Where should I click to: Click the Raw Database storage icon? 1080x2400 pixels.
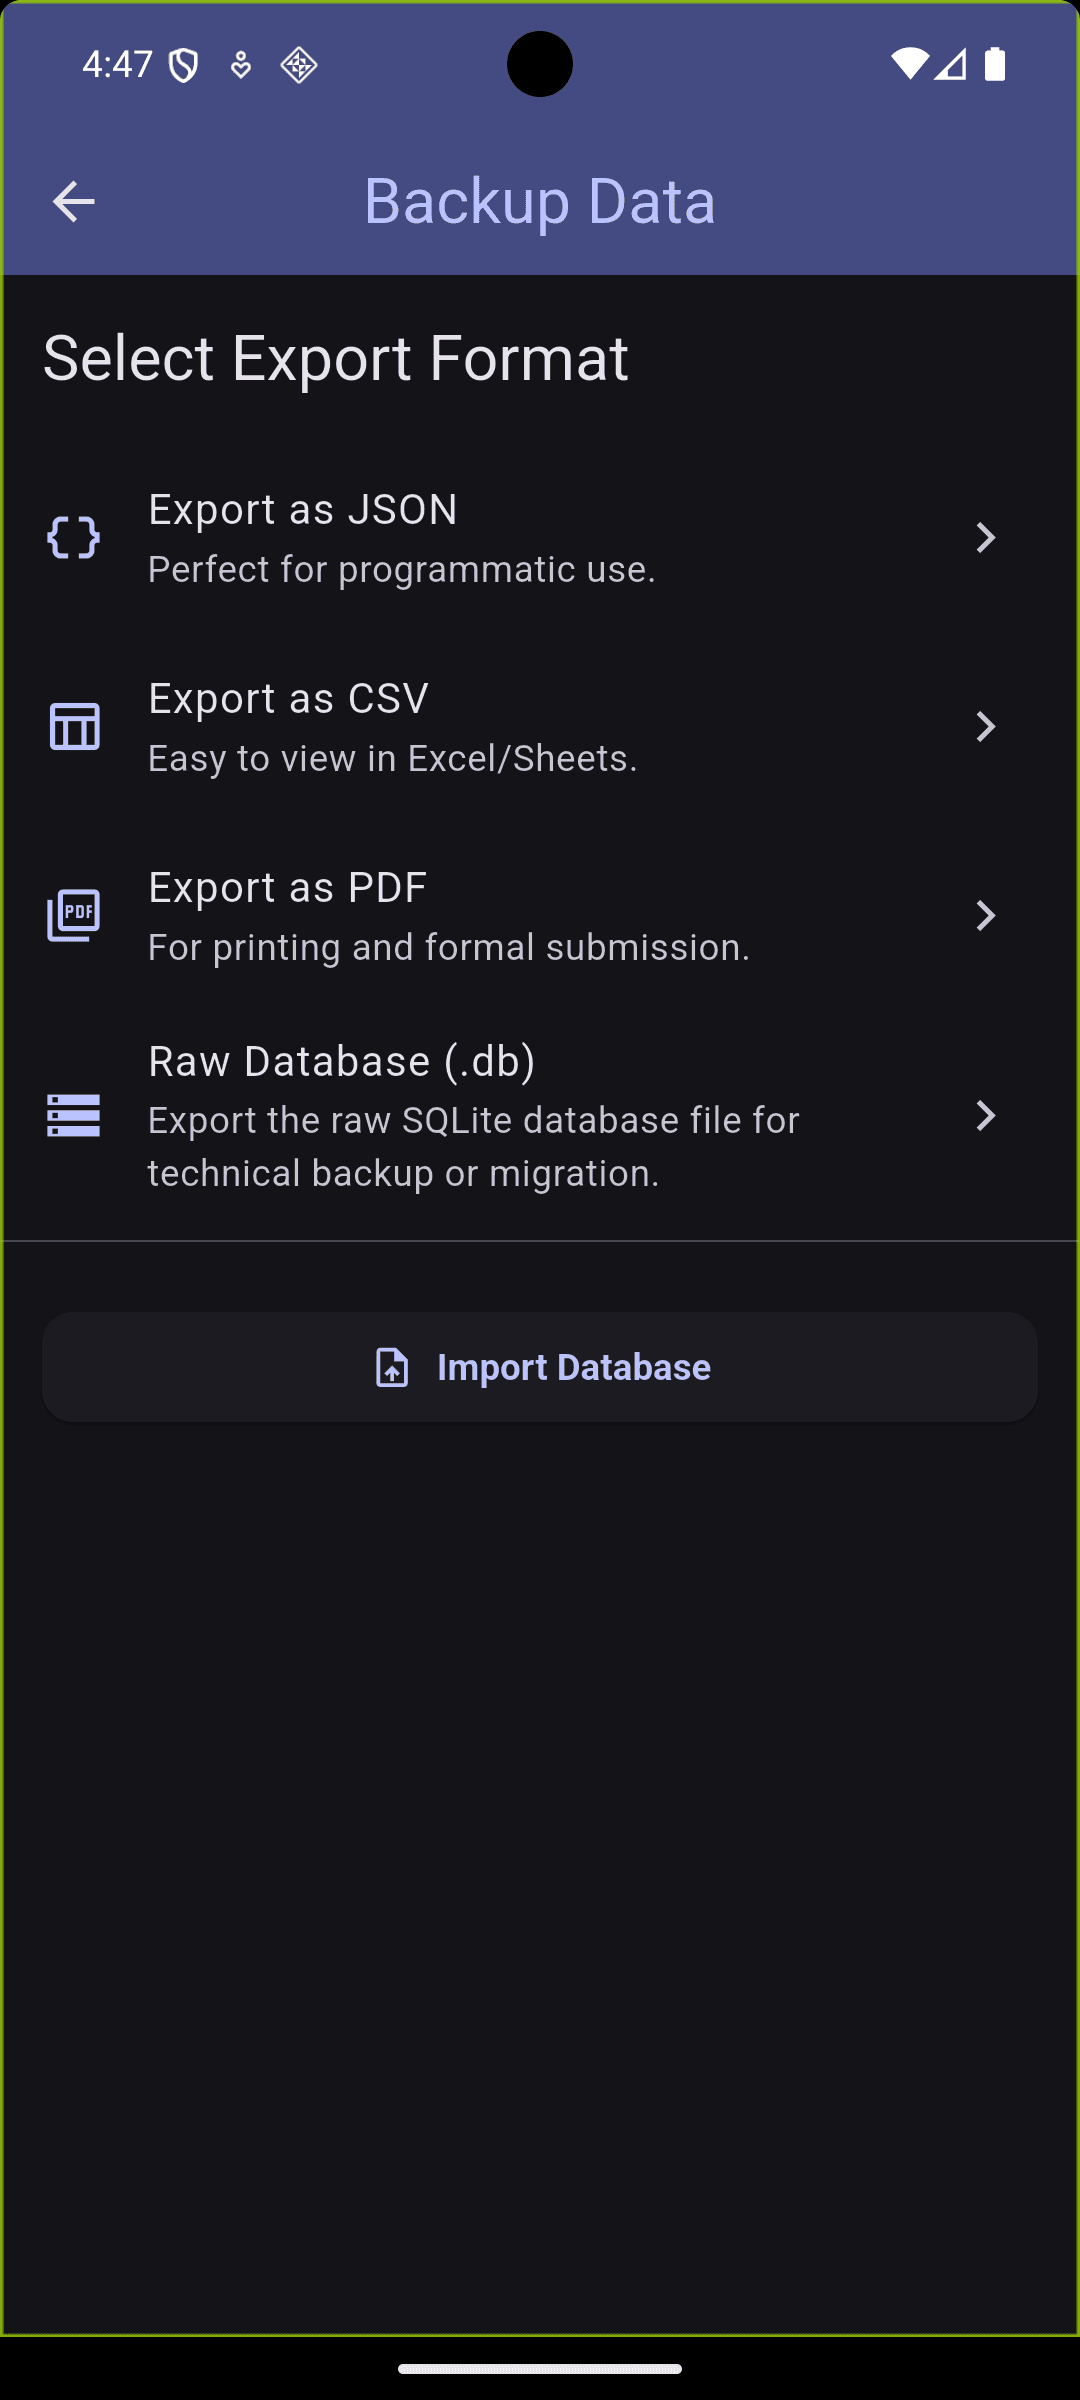click(x=74, y=1116)
